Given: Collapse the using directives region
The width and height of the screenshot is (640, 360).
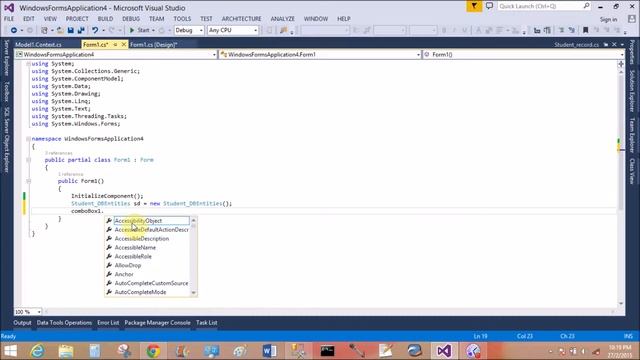Looking at the screenshot, I should point(28,64).
